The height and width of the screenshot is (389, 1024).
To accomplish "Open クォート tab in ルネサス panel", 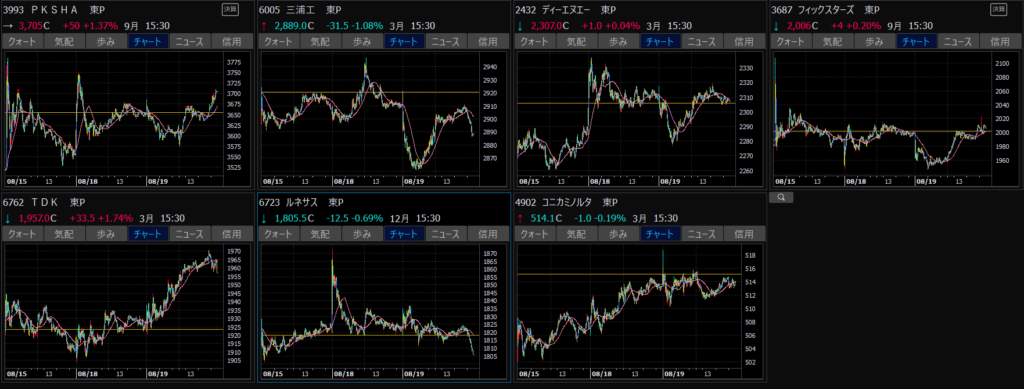I will coord(279,234).
